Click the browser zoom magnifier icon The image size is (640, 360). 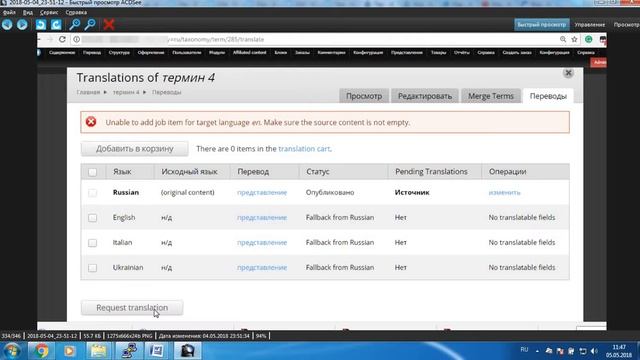tap(563, 39)
